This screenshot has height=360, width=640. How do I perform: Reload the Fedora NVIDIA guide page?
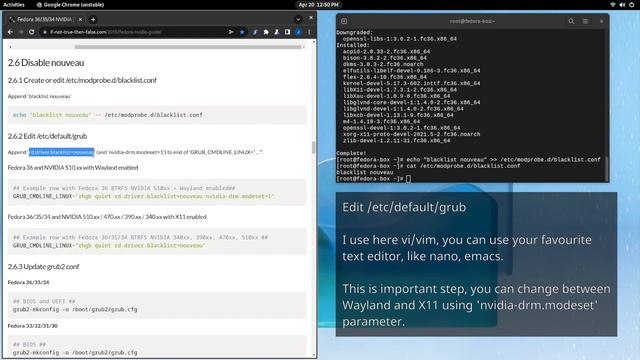tap(31, 32)
